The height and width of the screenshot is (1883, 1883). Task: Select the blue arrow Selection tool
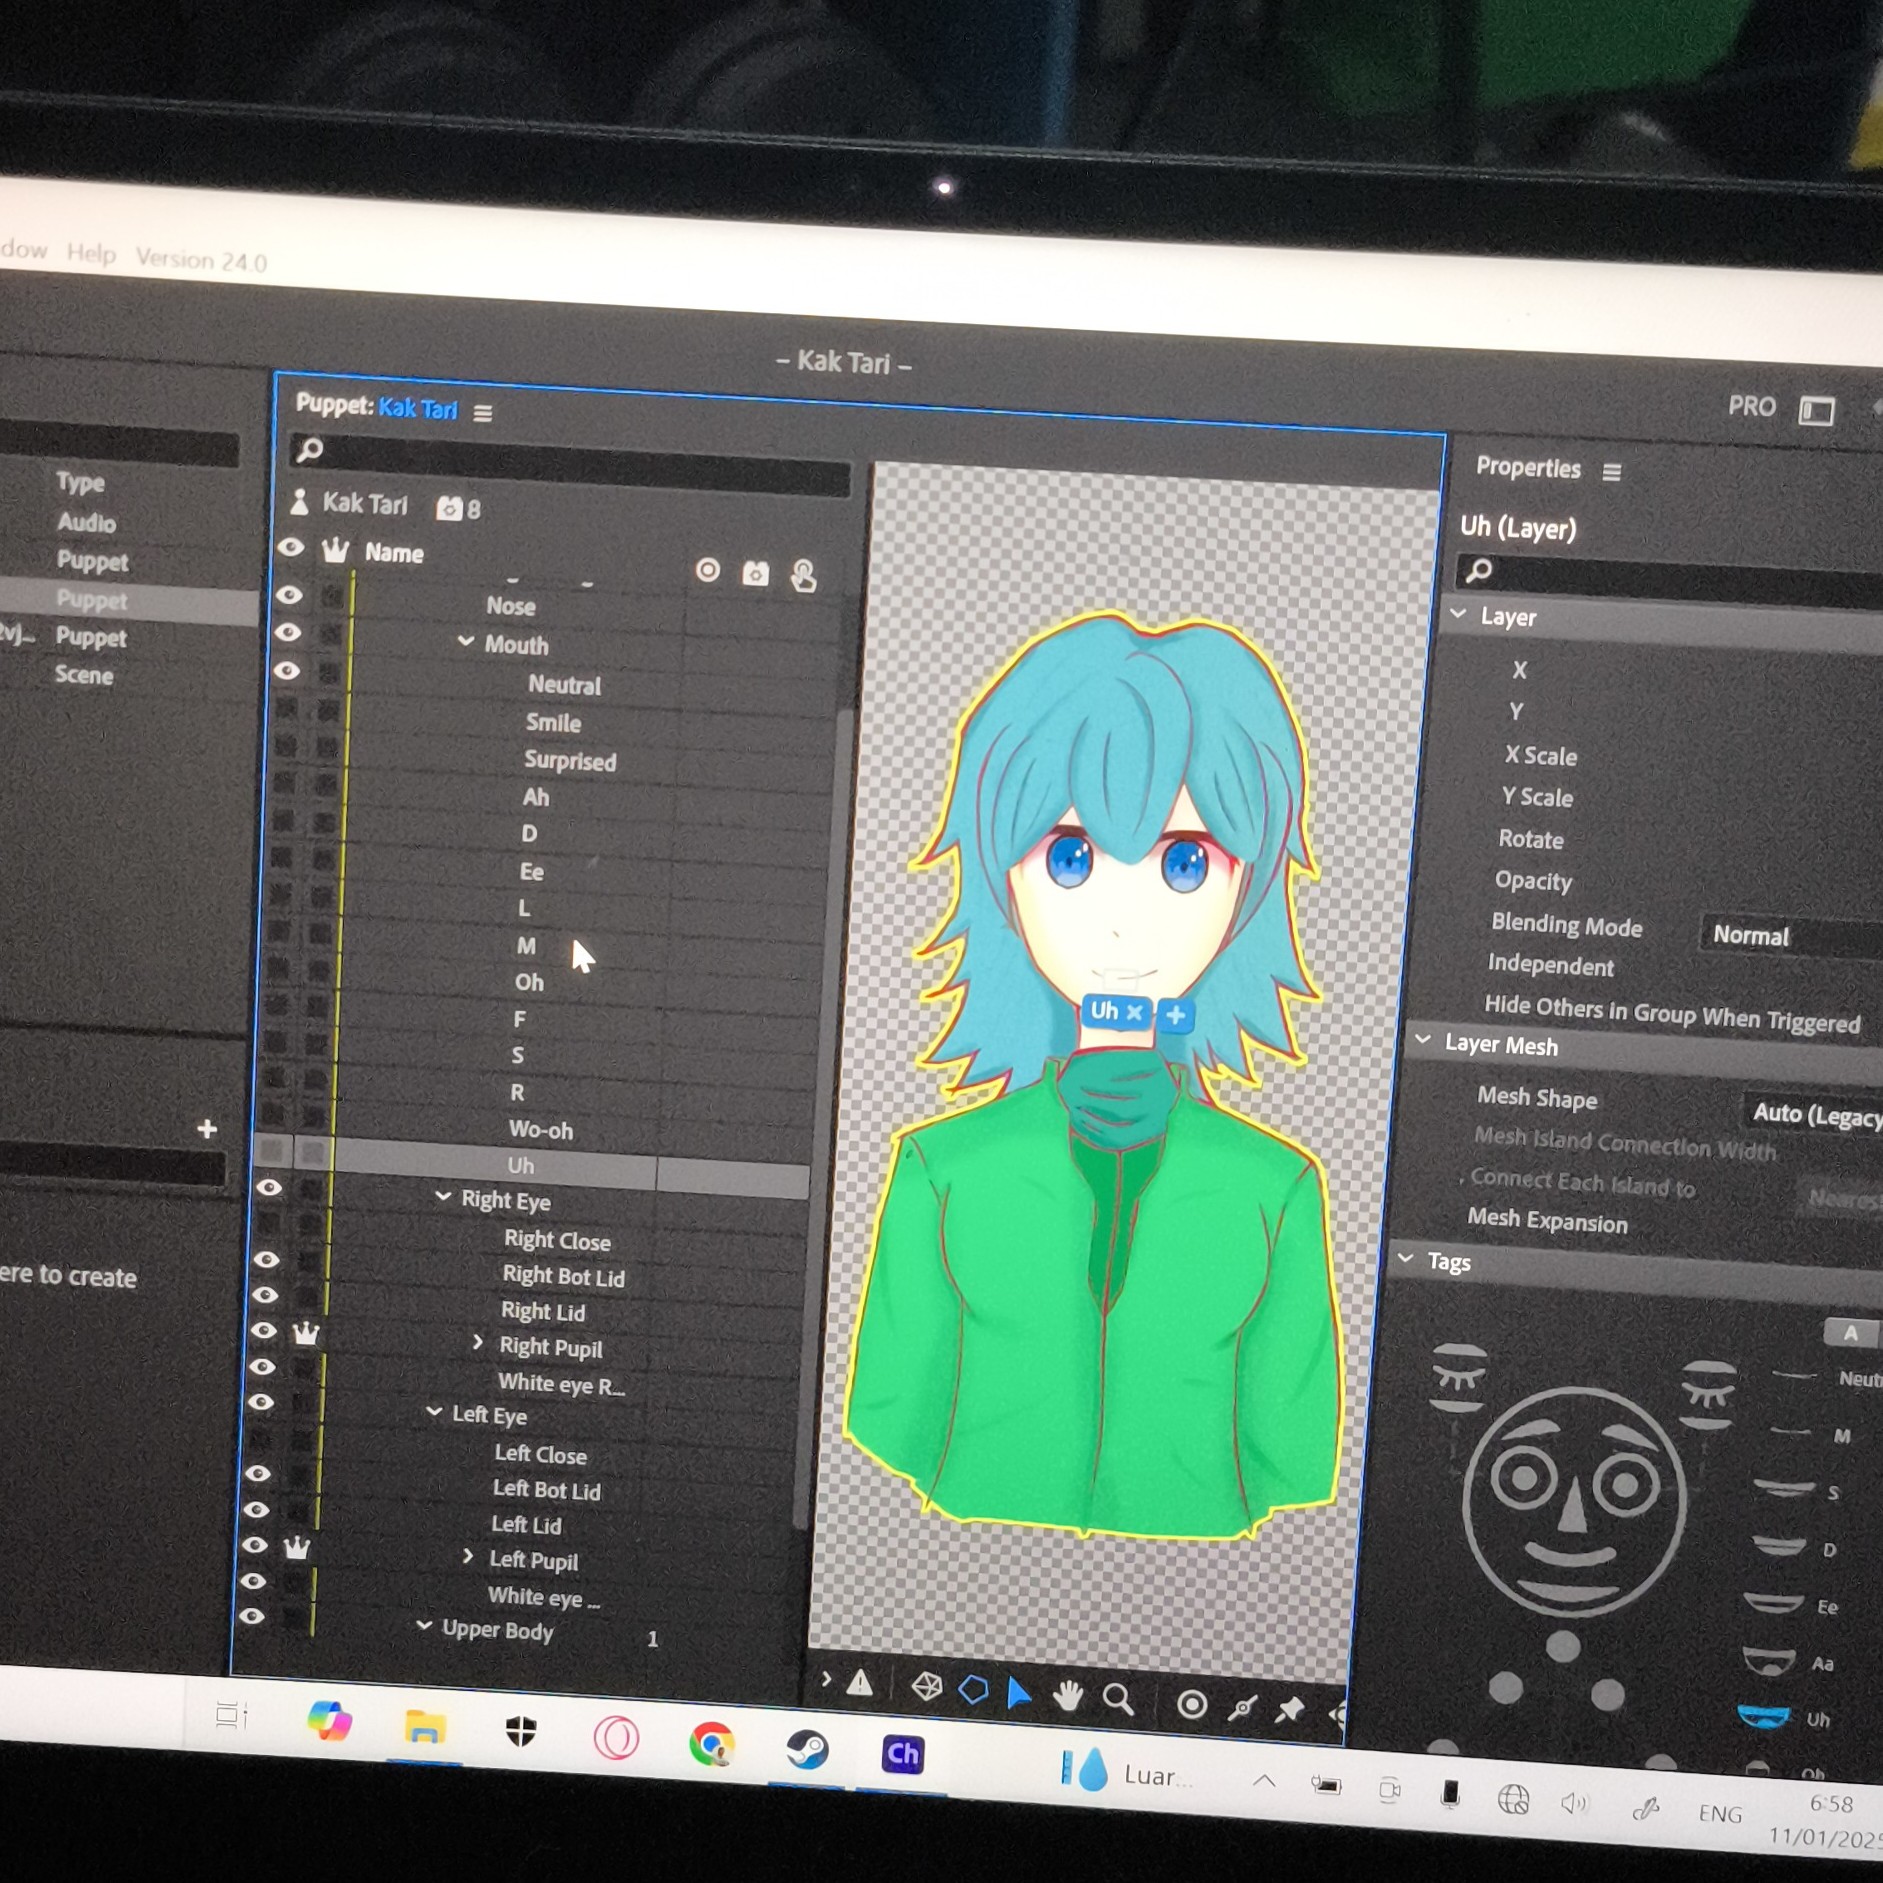tap(1018, 1693)
